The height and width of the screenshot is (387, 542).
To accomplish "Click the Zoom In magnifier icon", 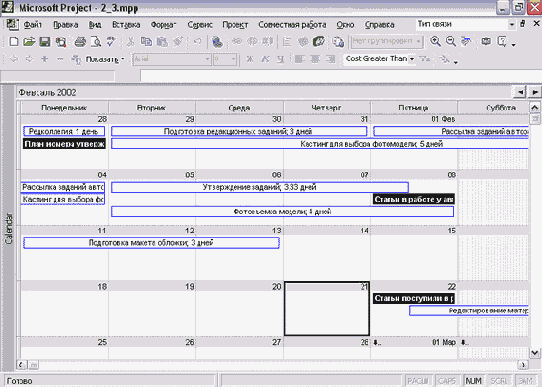I will tap(435, 42).
